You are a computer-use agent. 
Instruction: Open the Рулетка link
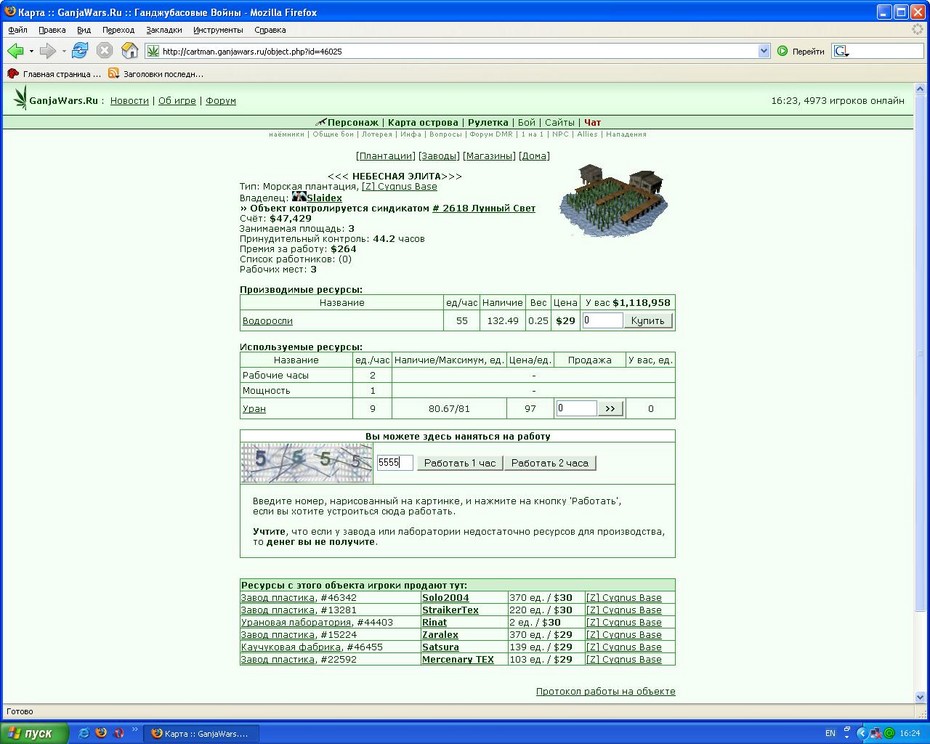488,122
